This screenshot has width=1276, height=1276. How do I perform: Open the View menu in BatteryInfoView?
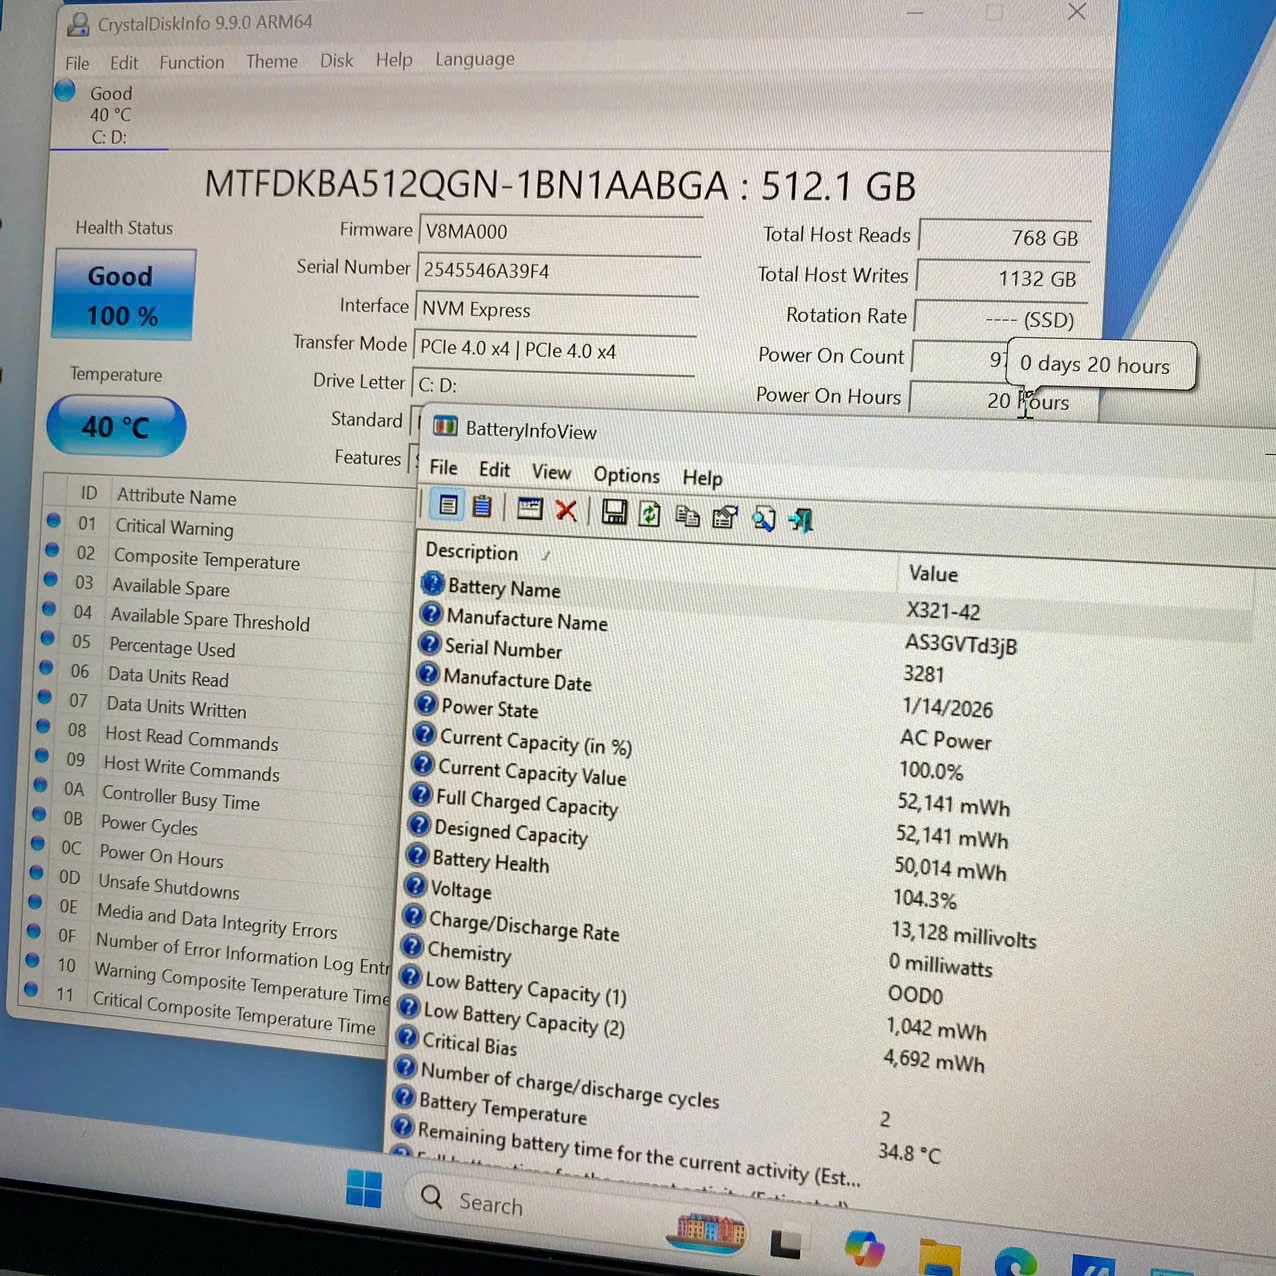(x=552, y=472)
